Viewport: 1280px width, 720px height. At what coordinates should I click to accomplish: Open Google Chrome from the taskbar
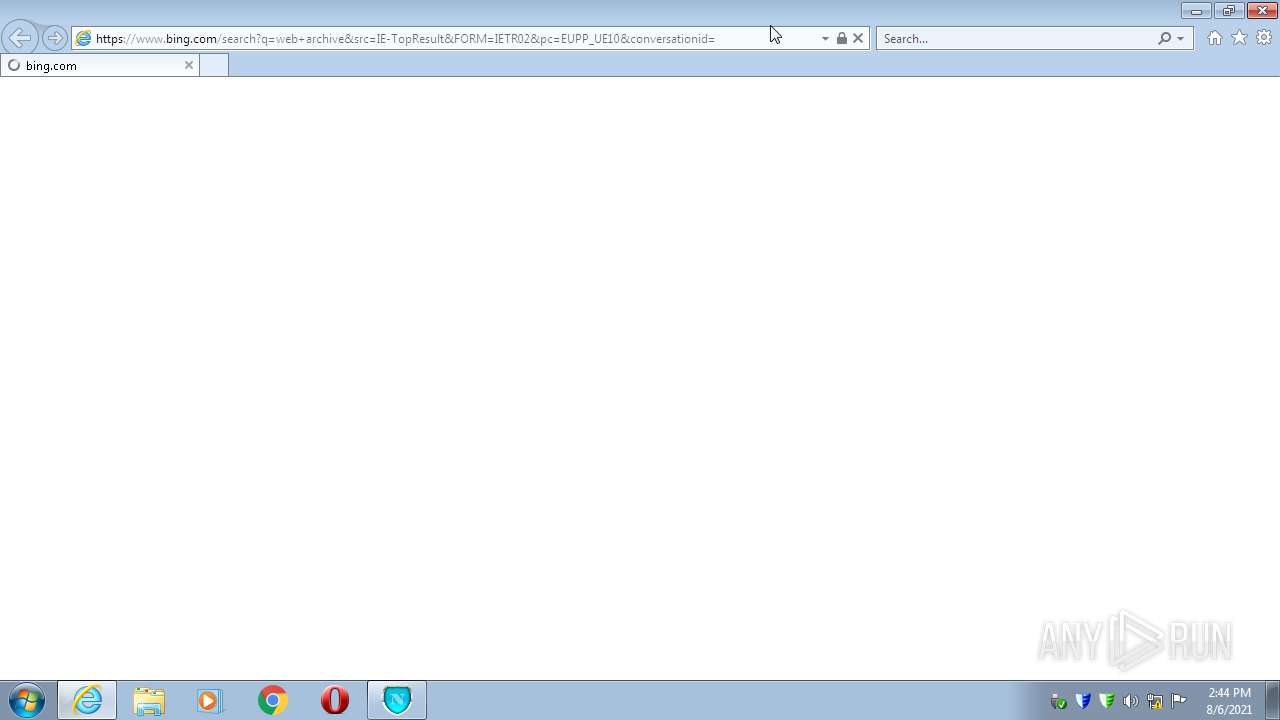(x=272, y=700)
